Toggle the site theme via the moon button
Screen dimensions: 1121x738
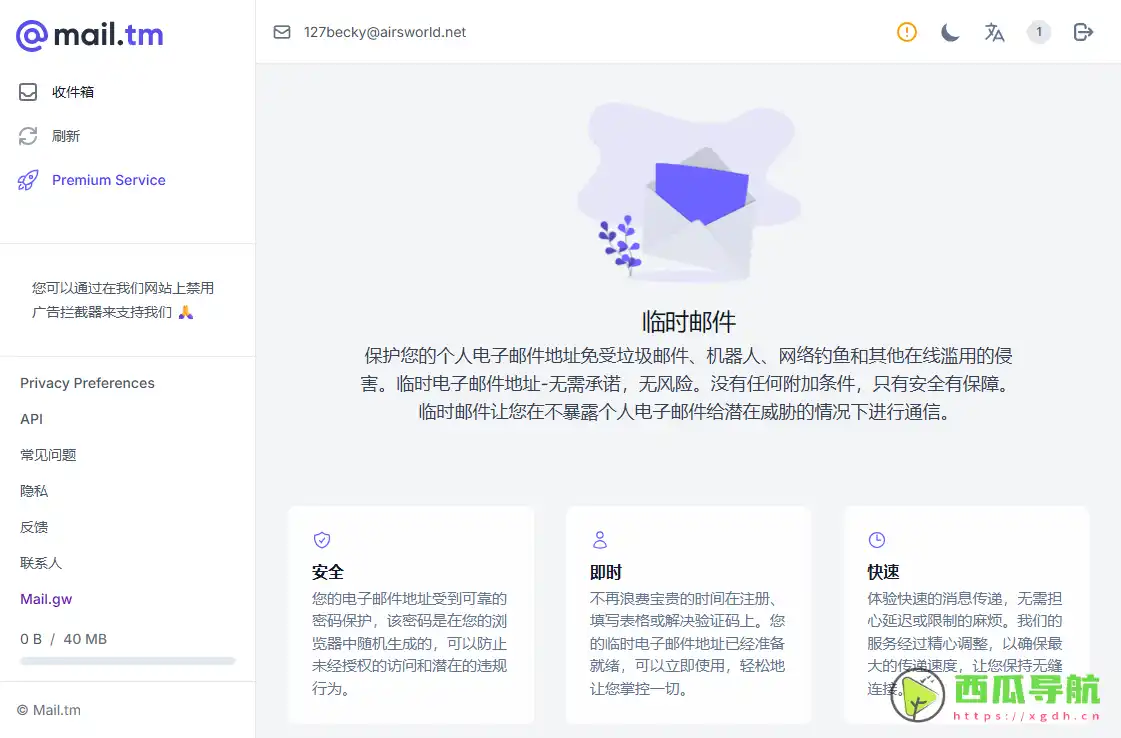pyautogui.click(x=949, y=32)
